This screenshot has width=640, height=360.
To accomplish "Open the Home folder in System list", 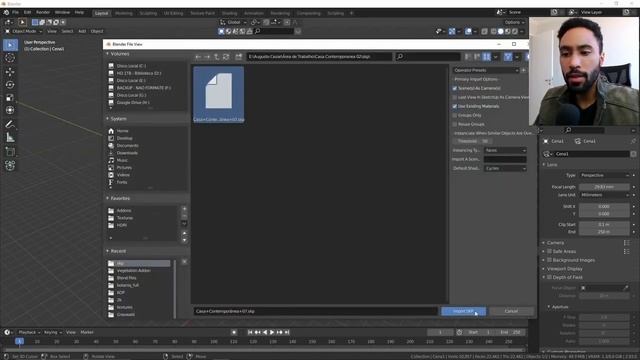I will point(122,131).
